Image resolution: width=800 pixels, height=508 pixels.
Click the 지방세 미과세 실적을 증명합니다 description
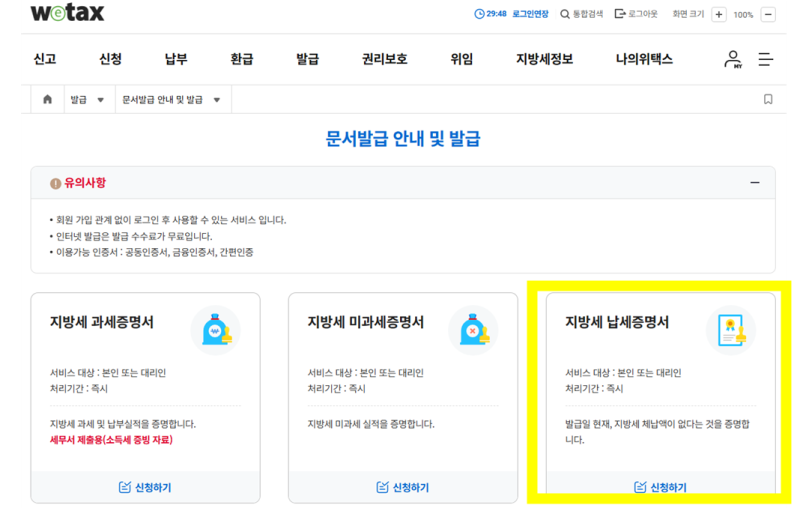[371, 424]
